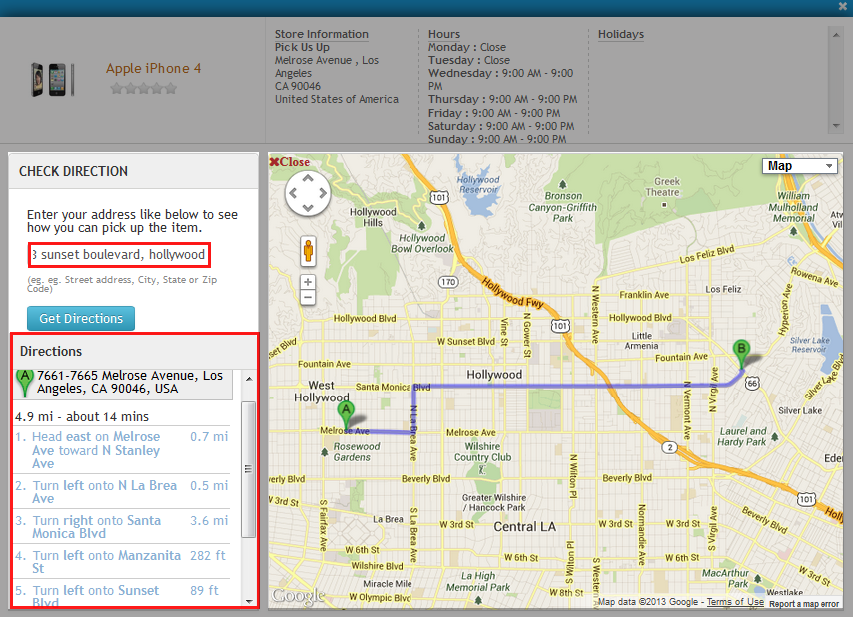
Task: Click directions list scrollbar down arrow
Action: click(x=249, y=601)
